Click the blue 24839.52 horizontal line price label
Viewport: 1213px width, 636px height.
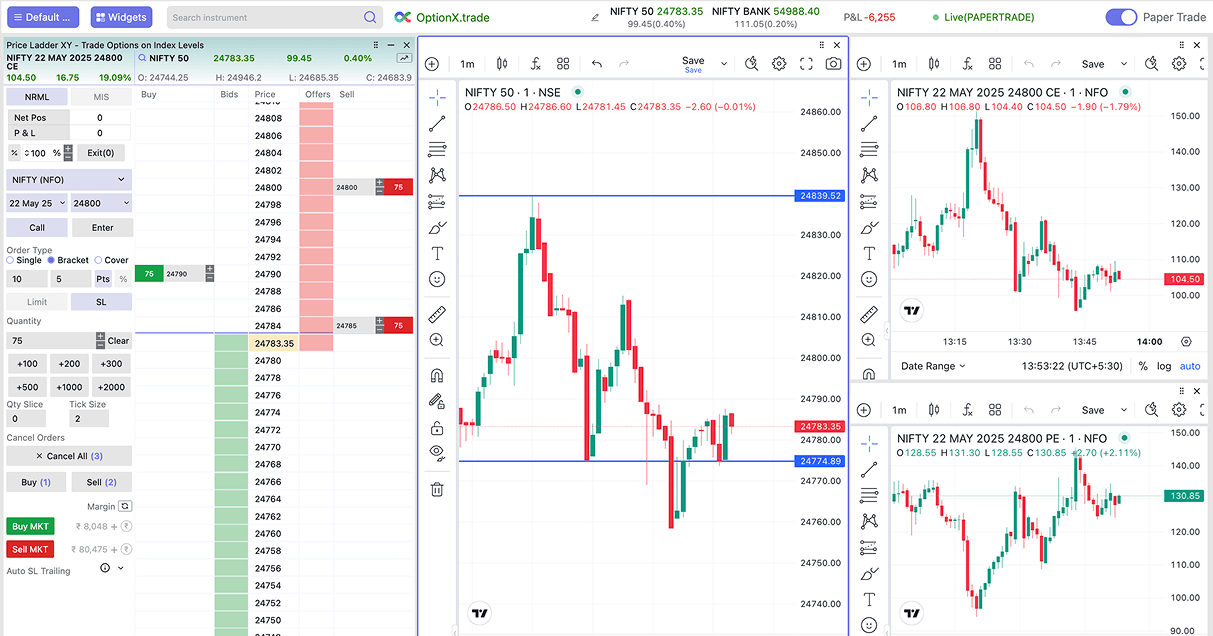click(820, 196)
